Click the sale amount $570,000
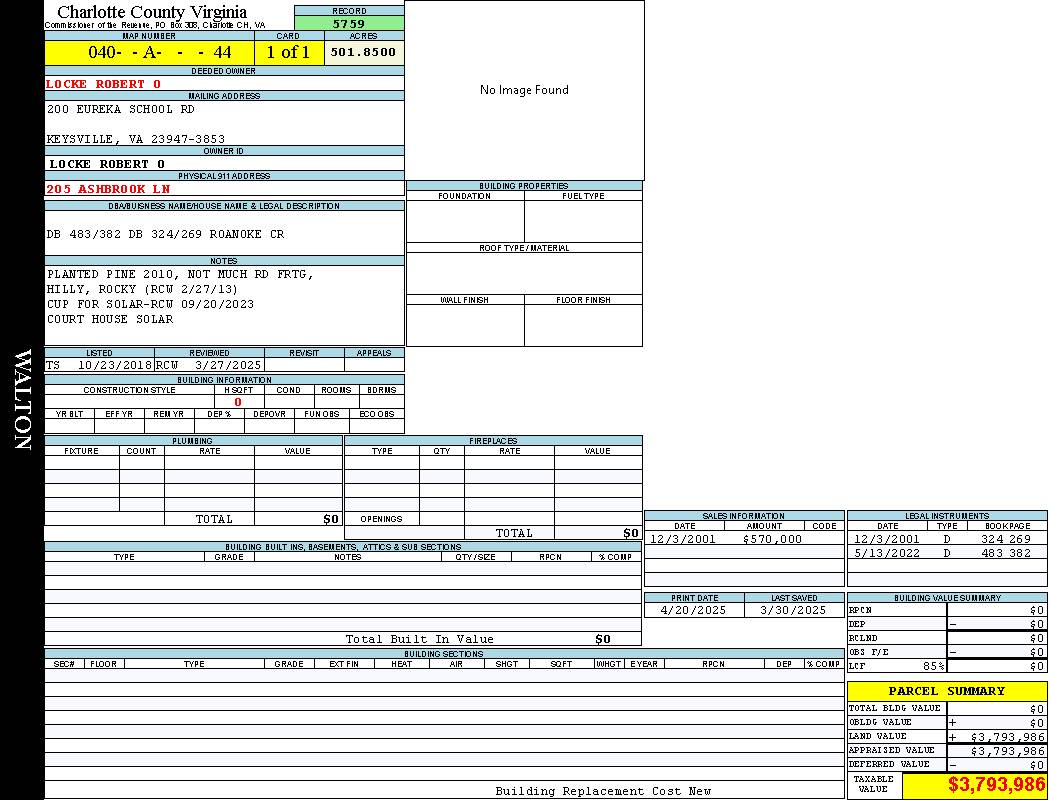The image size is (1050, 800). [x=772, y=539]
